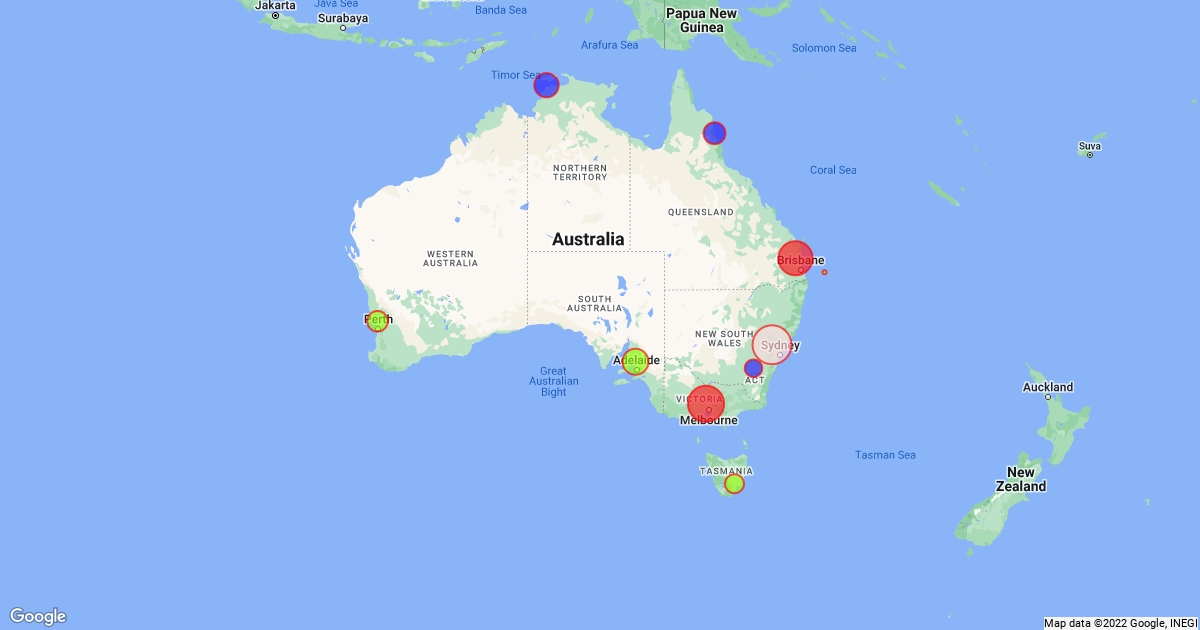Click the pale pink circle over Sydney
The image size is (1200, 630).
tap(772, 345)
